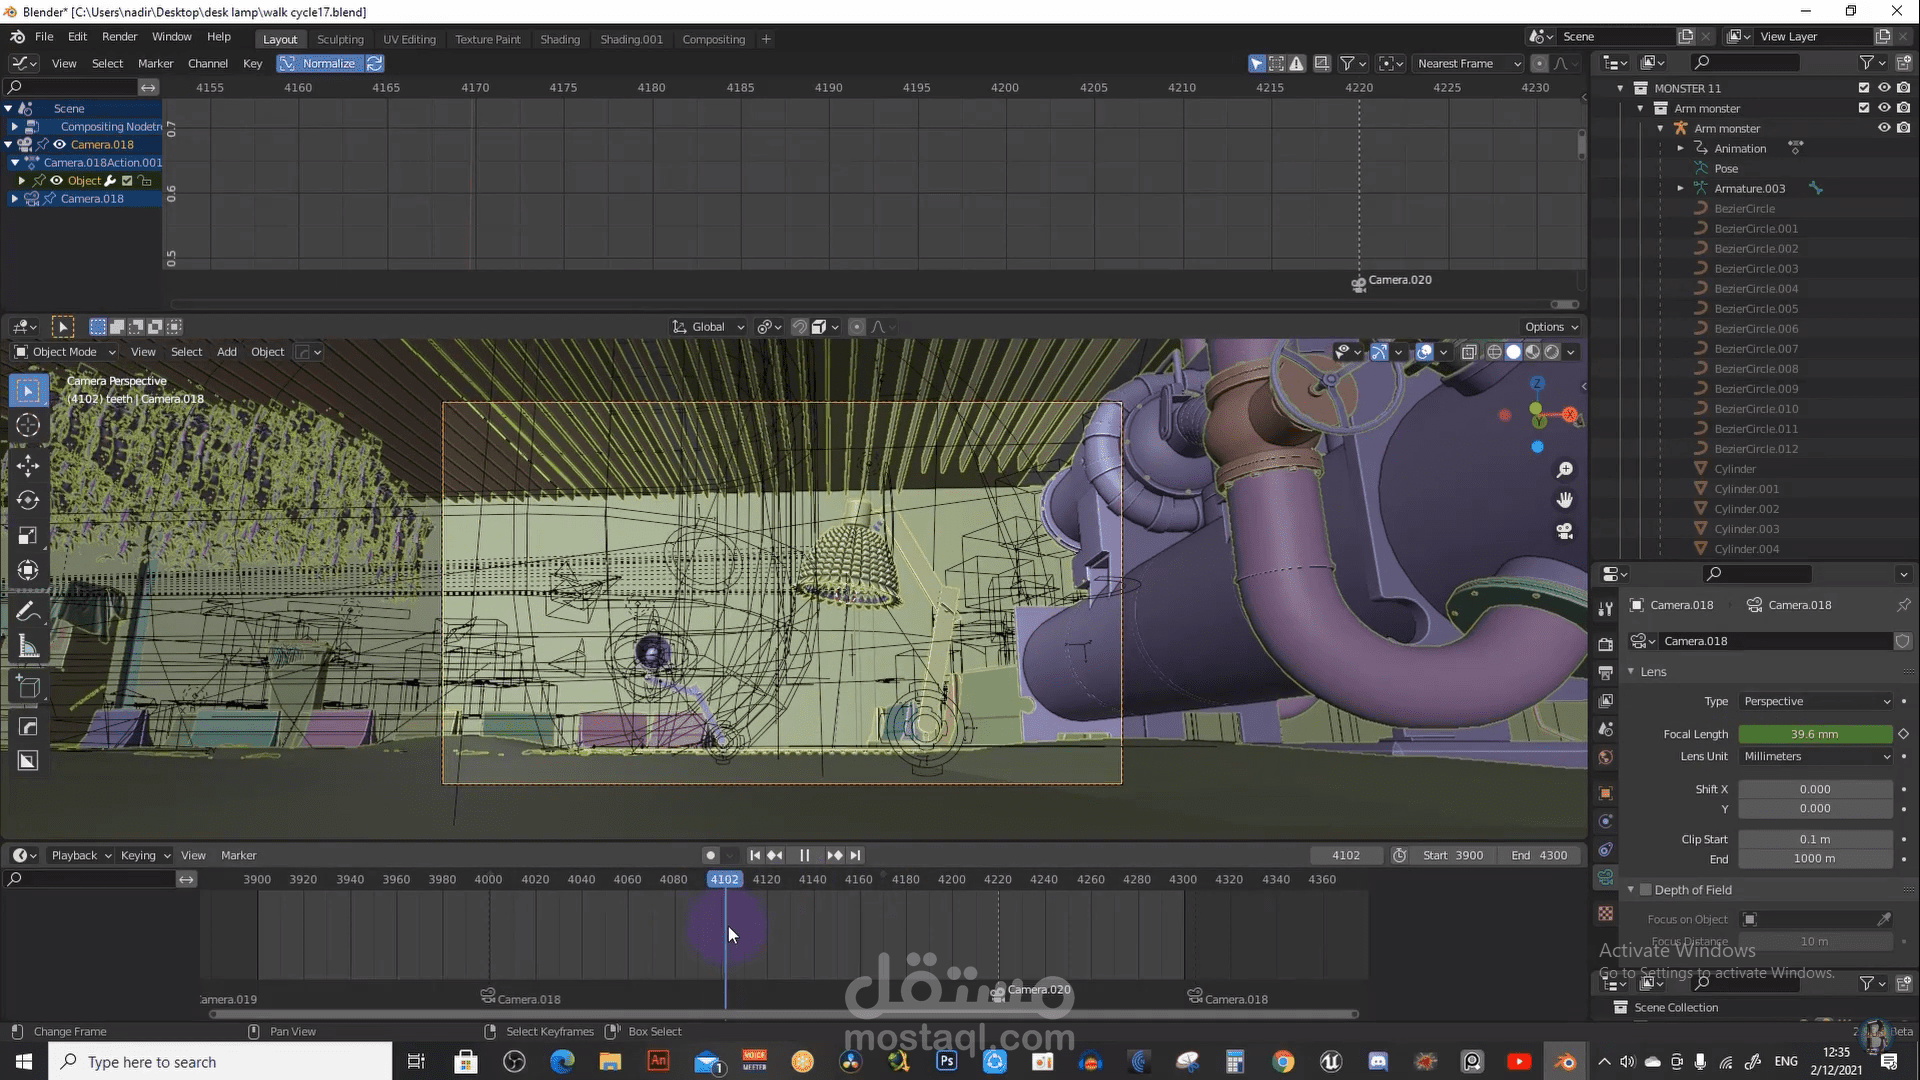This screenshot has width=1920, height=1080.
Task: Click the viewport zoom magnifier icon
Action: coord(1565,470)
